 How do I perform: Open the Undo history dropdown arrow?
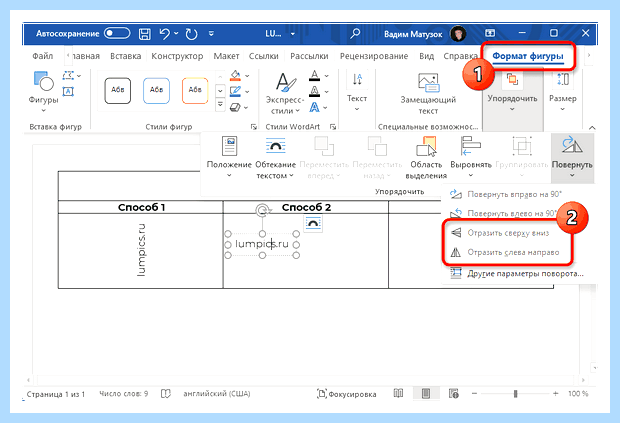(176, 34)
